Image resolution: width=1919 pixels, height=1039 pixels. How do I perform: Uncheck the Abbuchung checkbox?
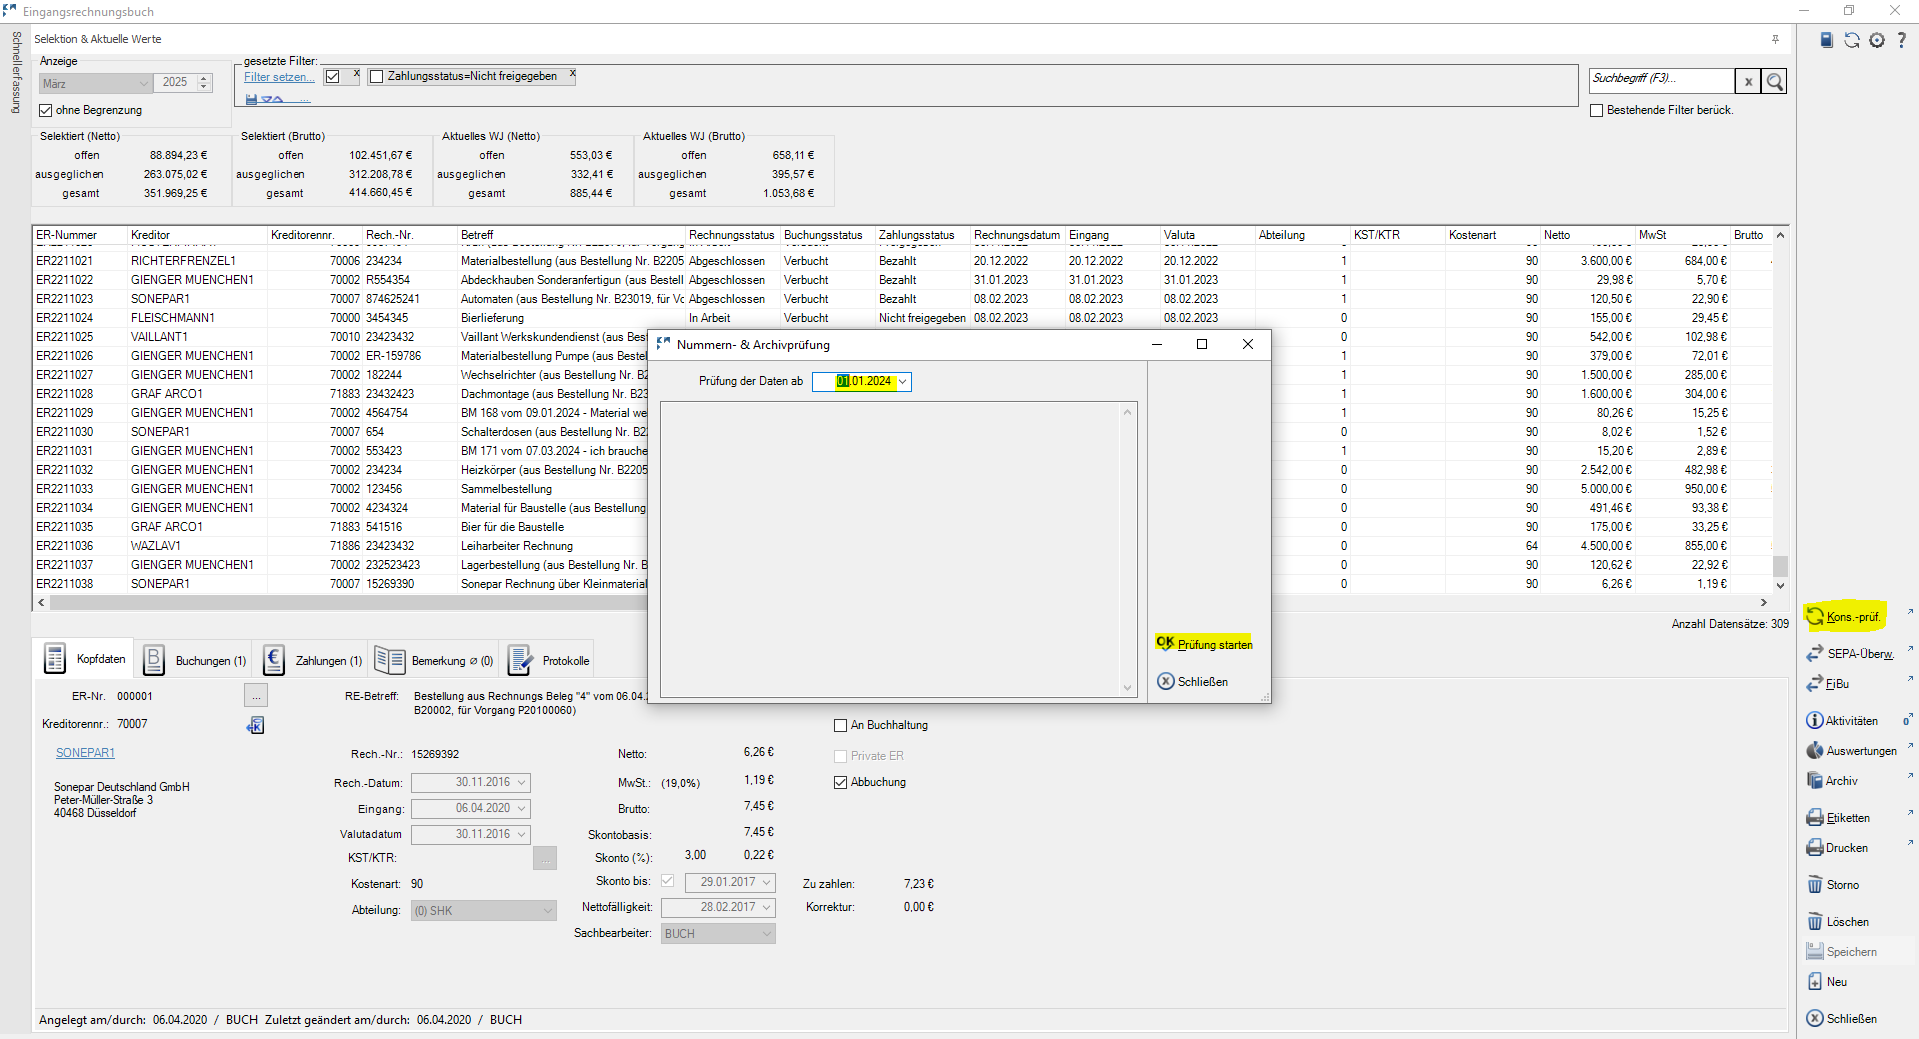pyautogui.click(x=840, y=782)
